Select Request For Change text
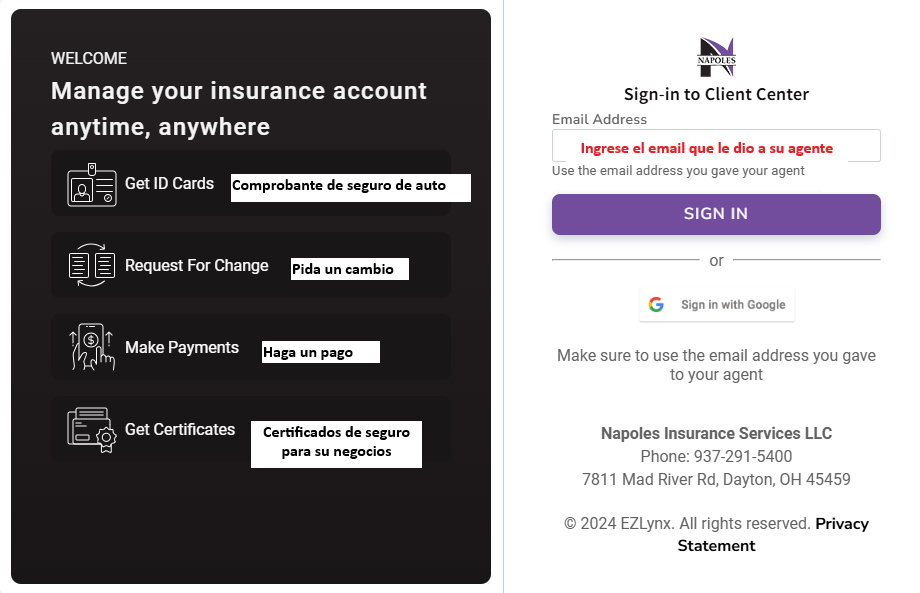 pyautogui.click(x=197, y=266)
